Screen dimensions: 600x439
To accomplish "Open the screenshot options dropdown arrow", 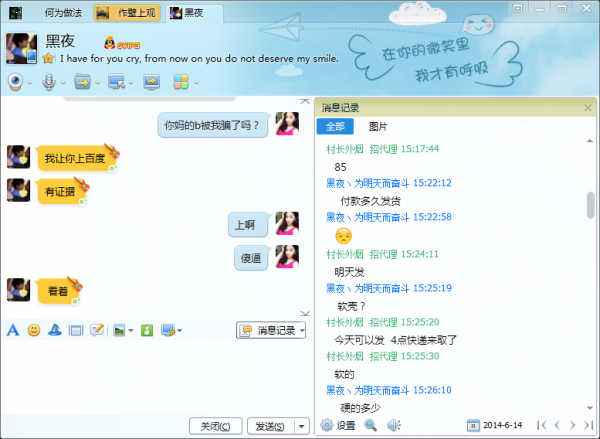I will (179, 330).
